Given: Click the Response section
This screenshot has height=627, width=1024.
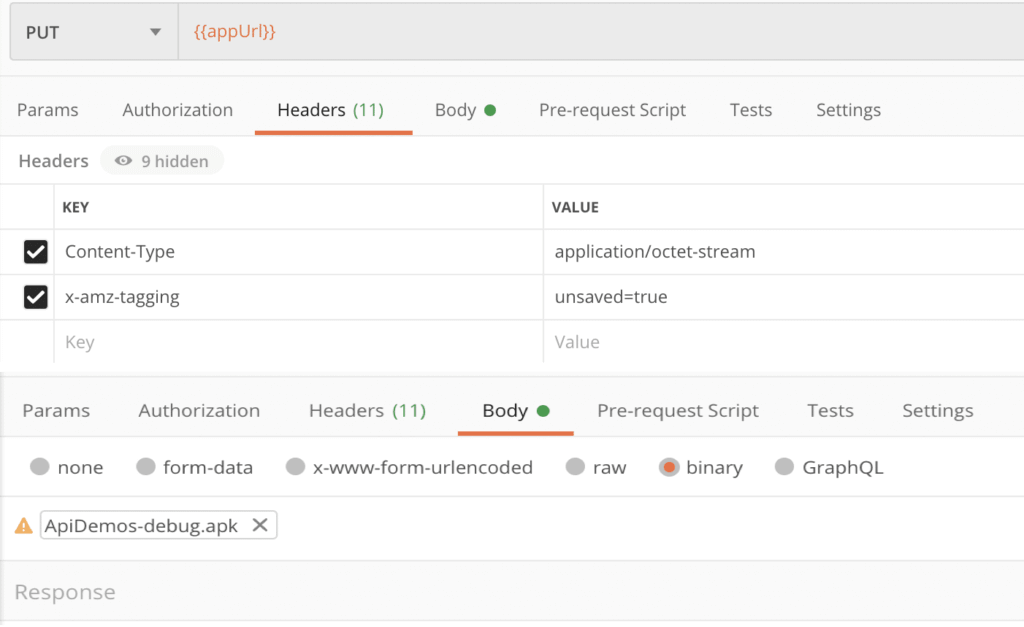Looking at the screenshot, I should tap(64, 592).
